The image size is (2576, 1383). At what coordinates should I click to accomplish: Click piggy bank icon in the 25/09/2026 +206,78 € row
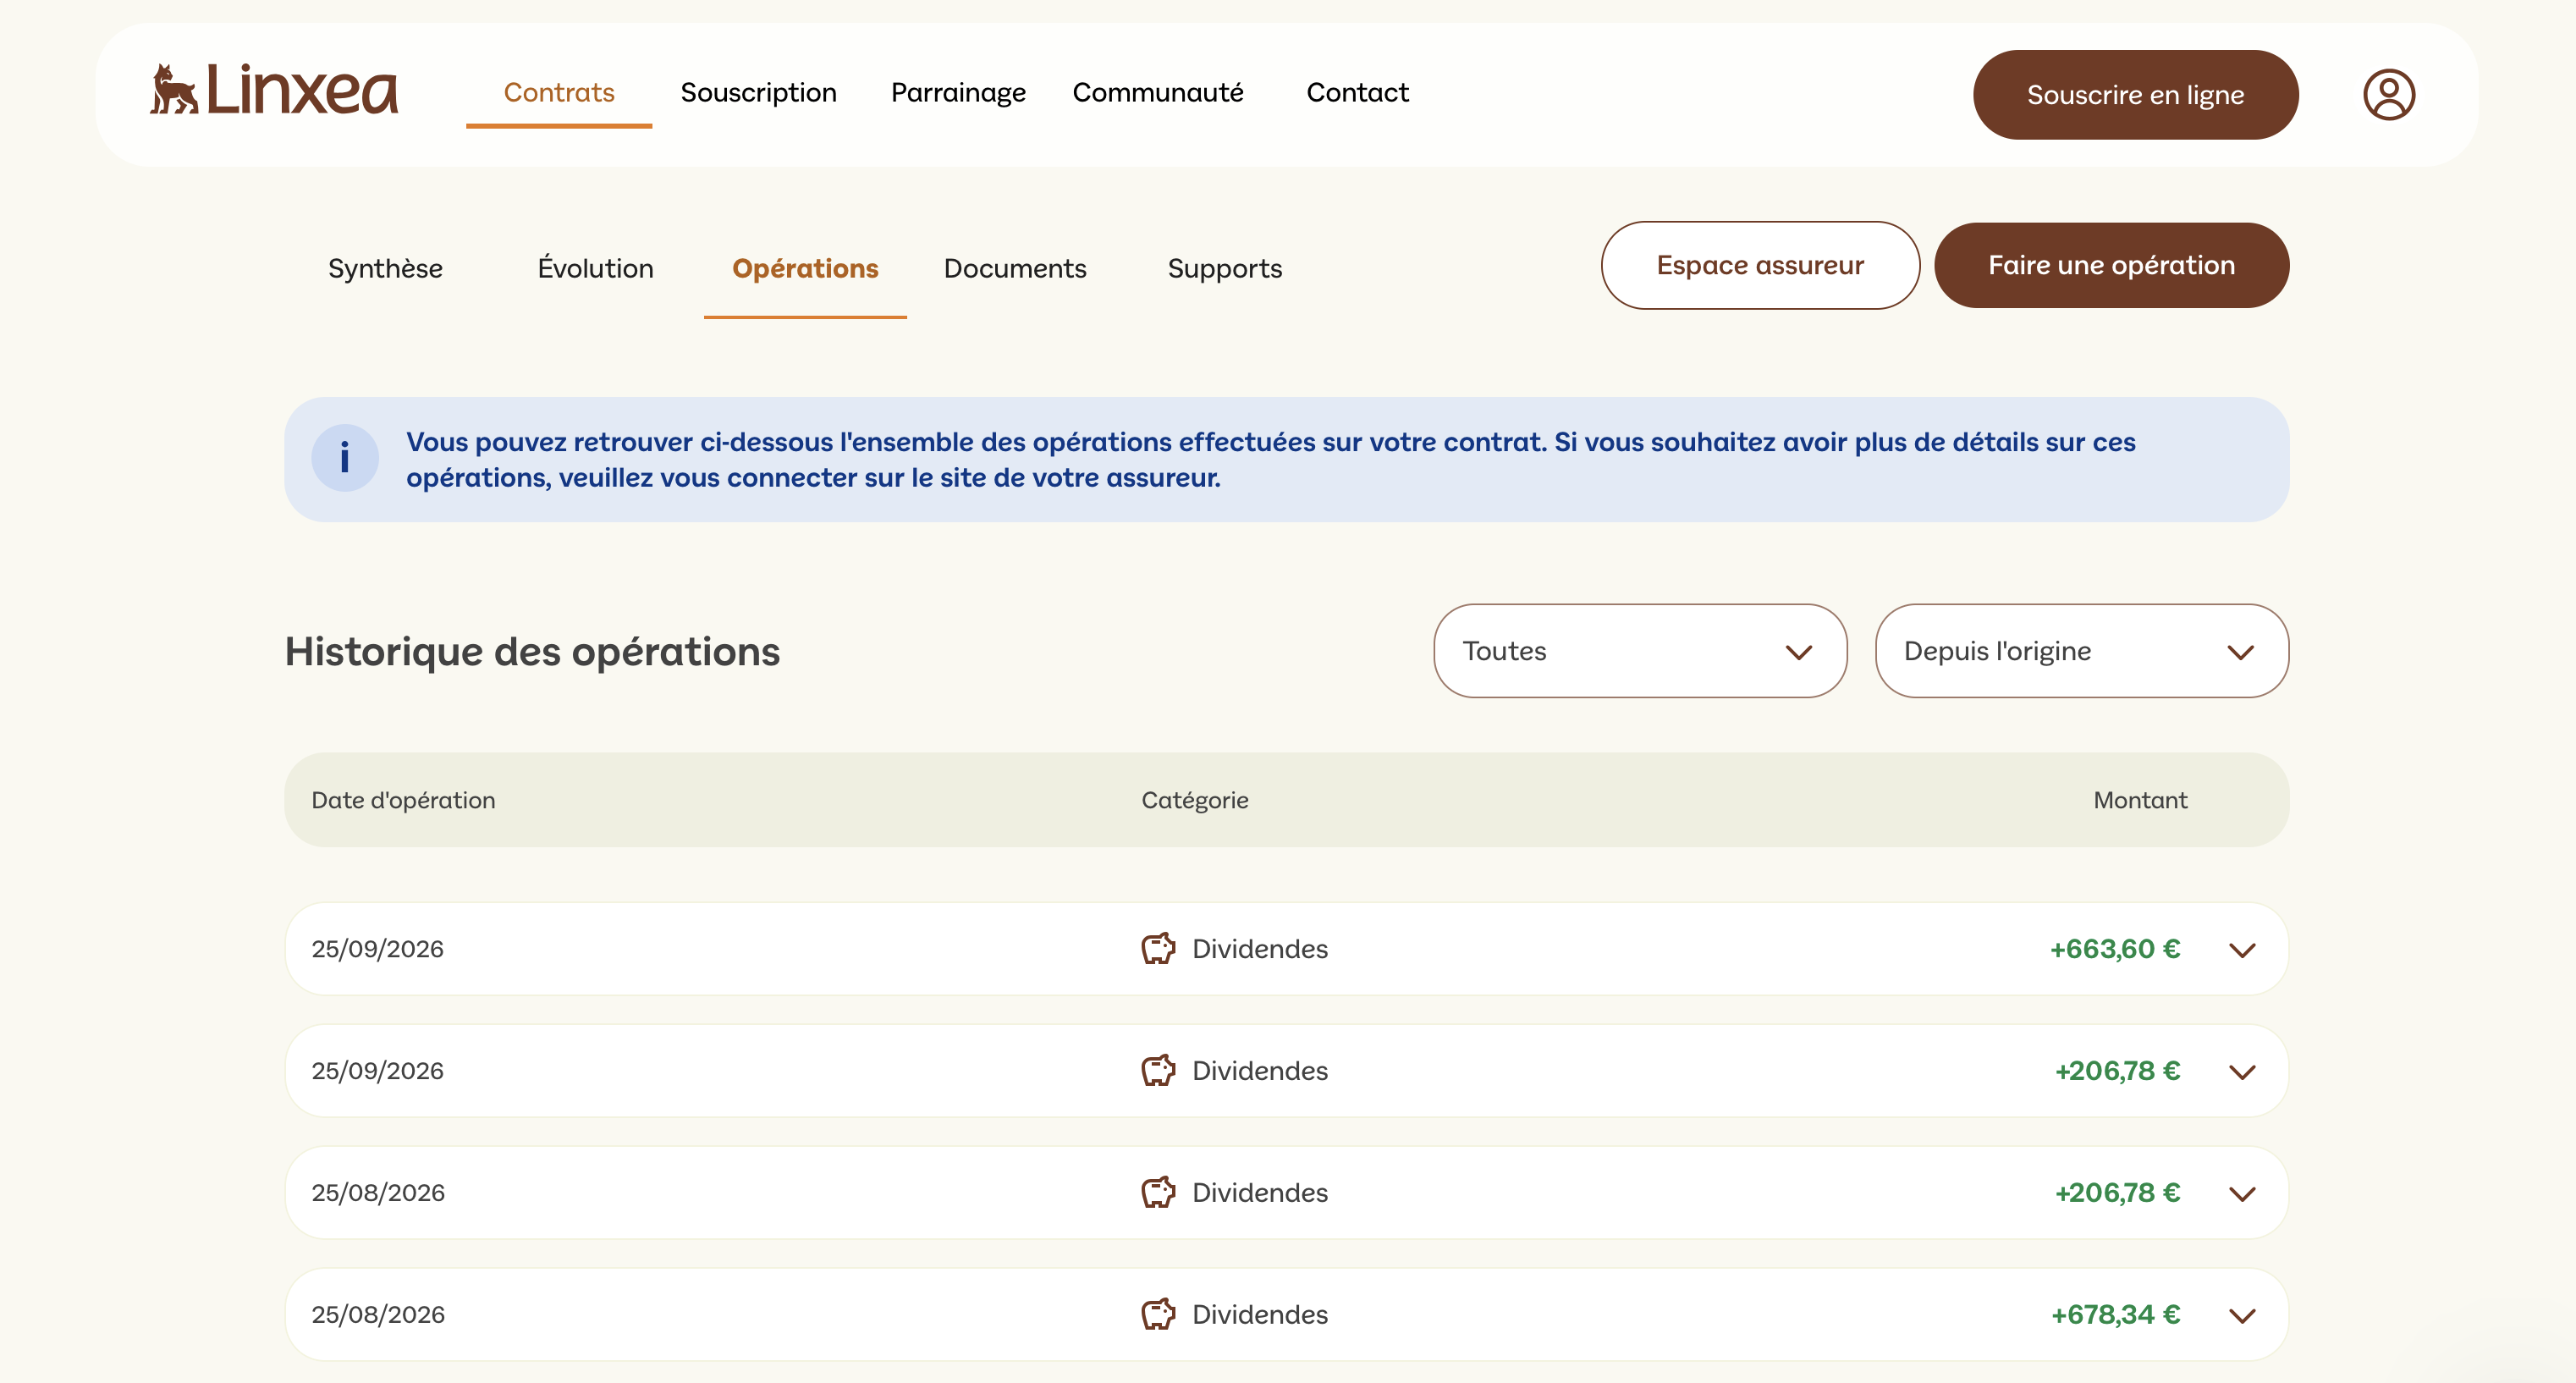coord(1158,1071)
